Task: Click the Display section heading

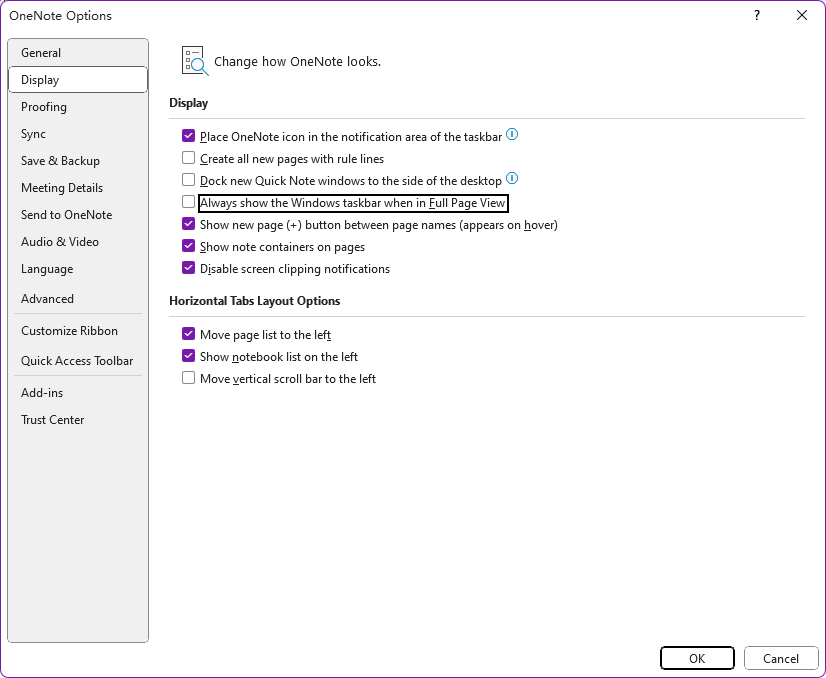Action: [x=189, y=103]
